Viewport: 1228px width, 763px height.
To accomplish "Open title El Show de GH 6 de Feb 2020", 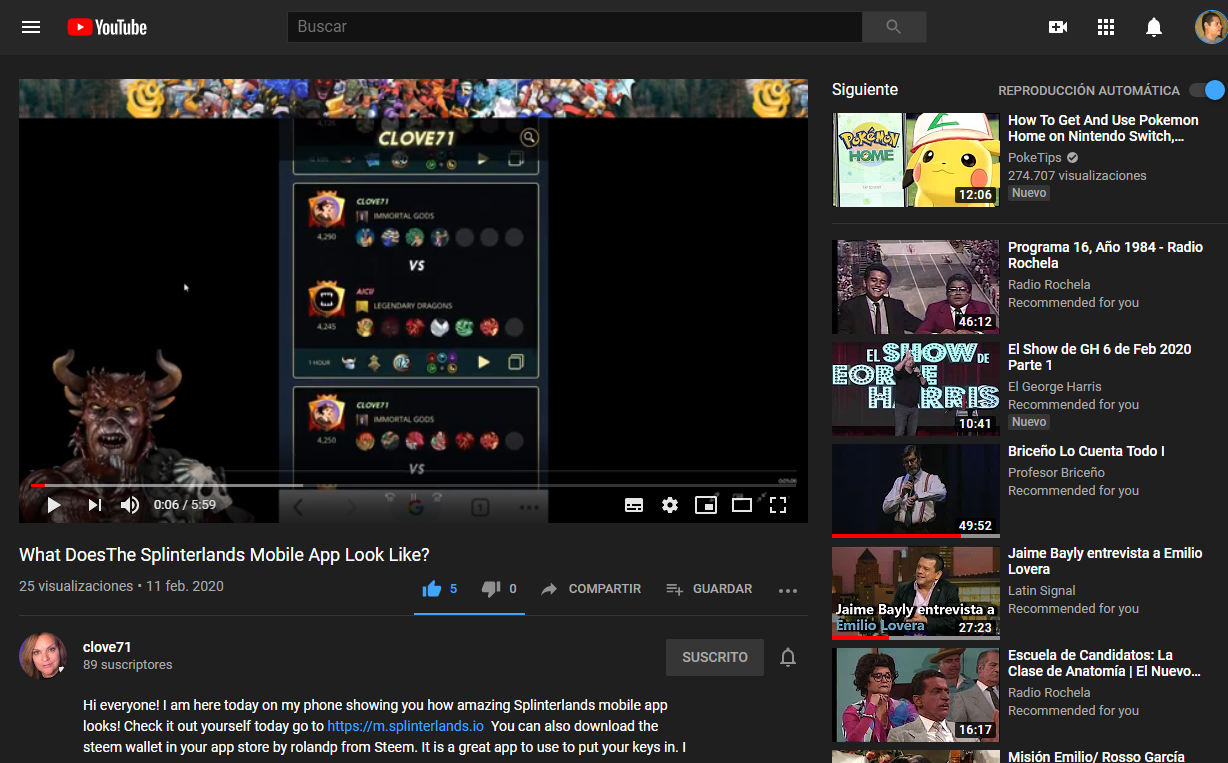I will click(1100, 357).
